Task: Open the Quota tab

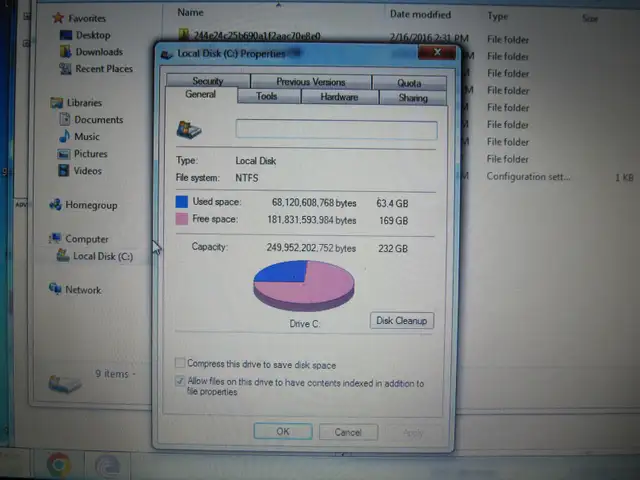Action: pos(409,83)
